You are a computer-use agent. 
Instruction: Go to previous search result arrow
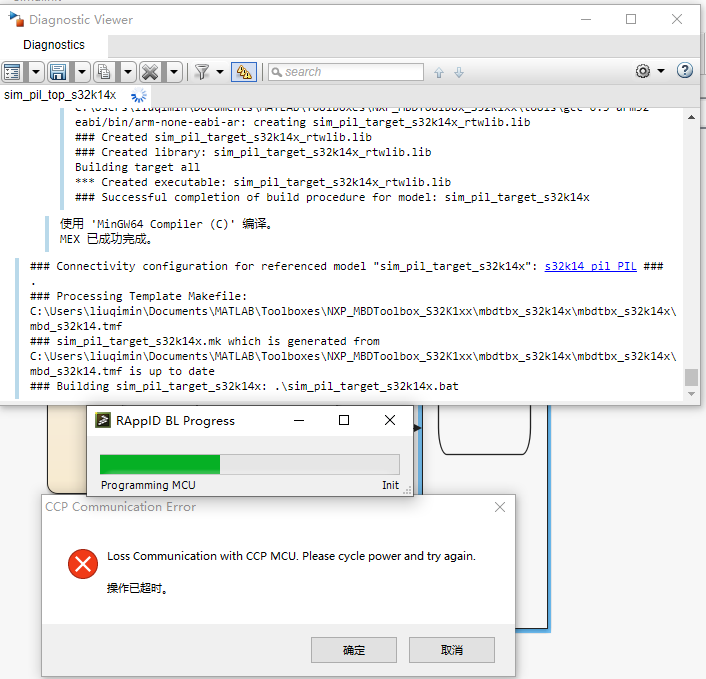point(439,72)
